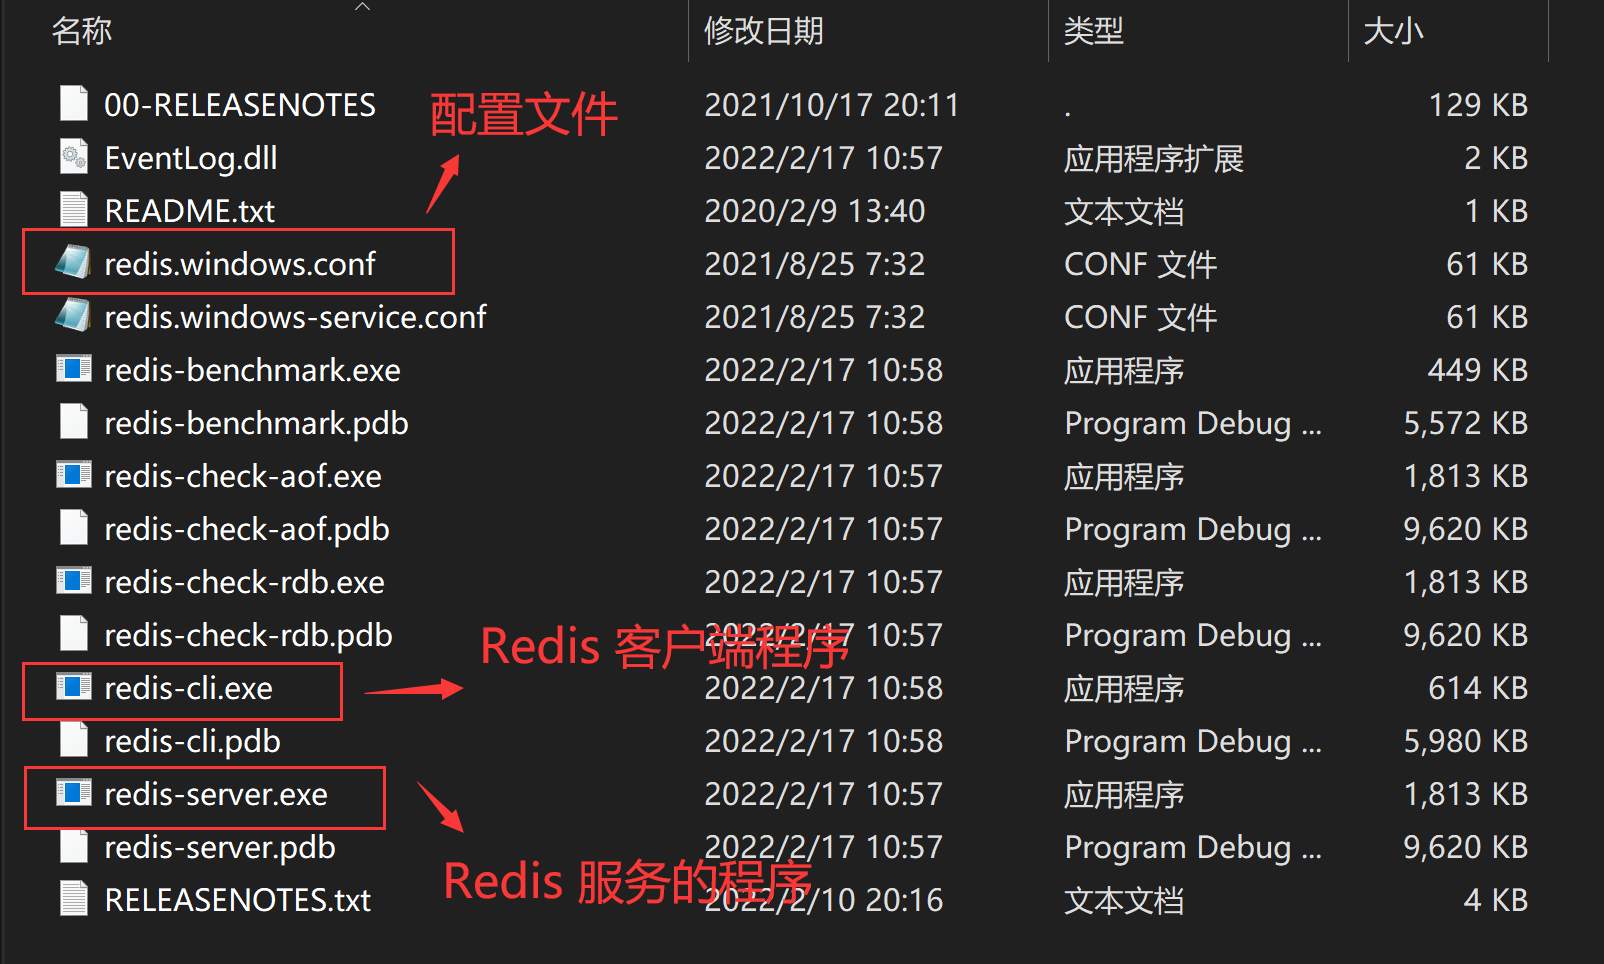The height and width of the screenshot is (964, 1604).
Task: Click the README.txt document icon
Action: [73, 210]
